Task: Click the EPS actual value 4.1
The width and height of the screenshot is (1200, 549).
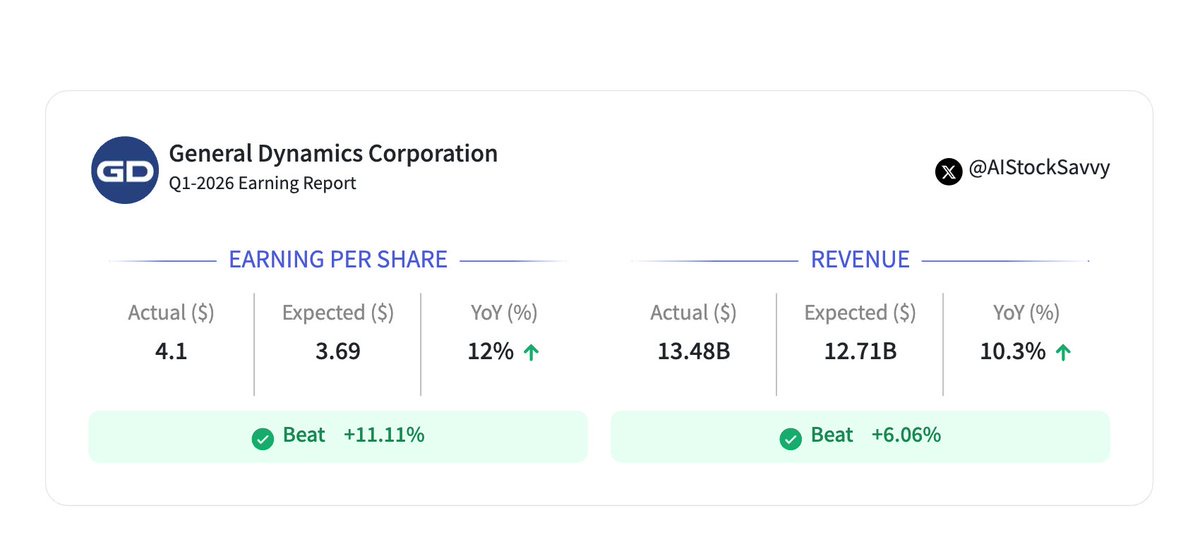Action: coord(171,352)
